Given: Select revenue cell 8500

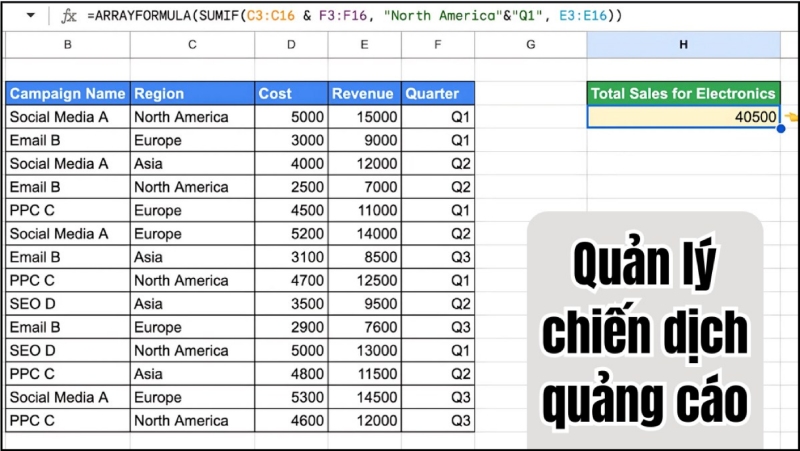Looking at the screenshot, I should click(x=364, y=257).
